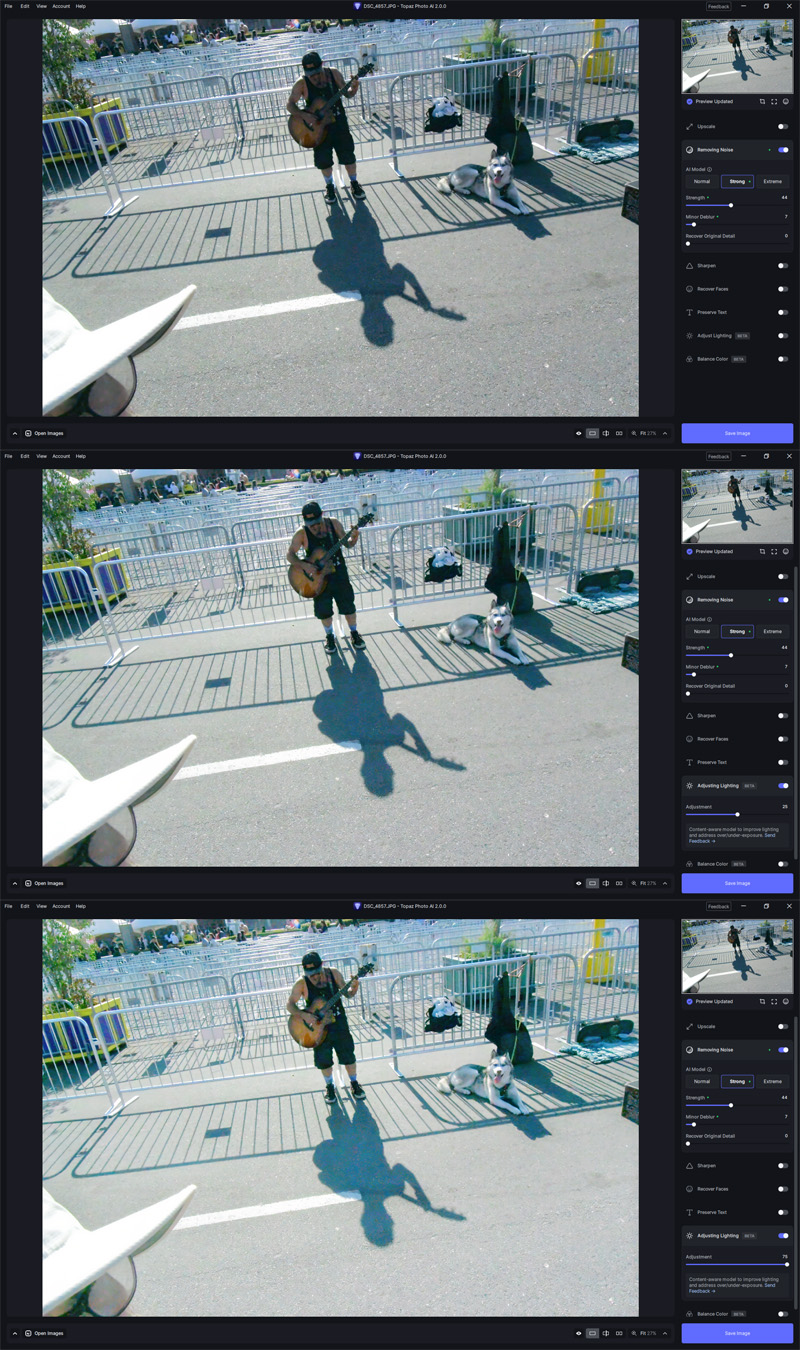
Task: Click the single-view icon in the bottom window's toolbar
Action: click(592, 1333)
